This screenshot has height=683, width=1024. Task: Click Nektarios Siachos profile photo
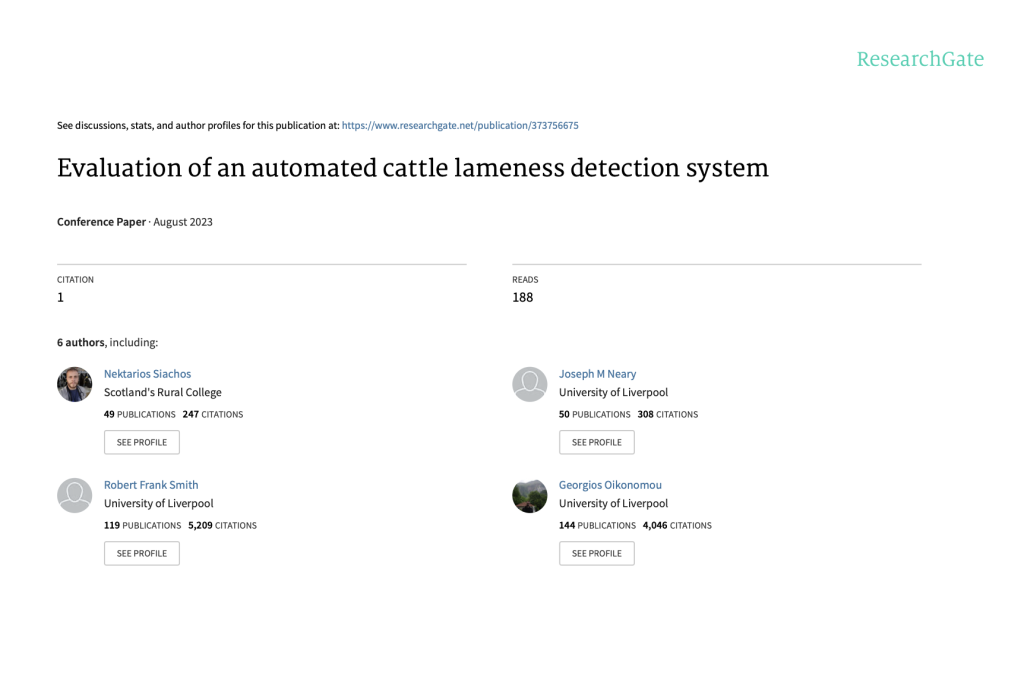(74, 385)
